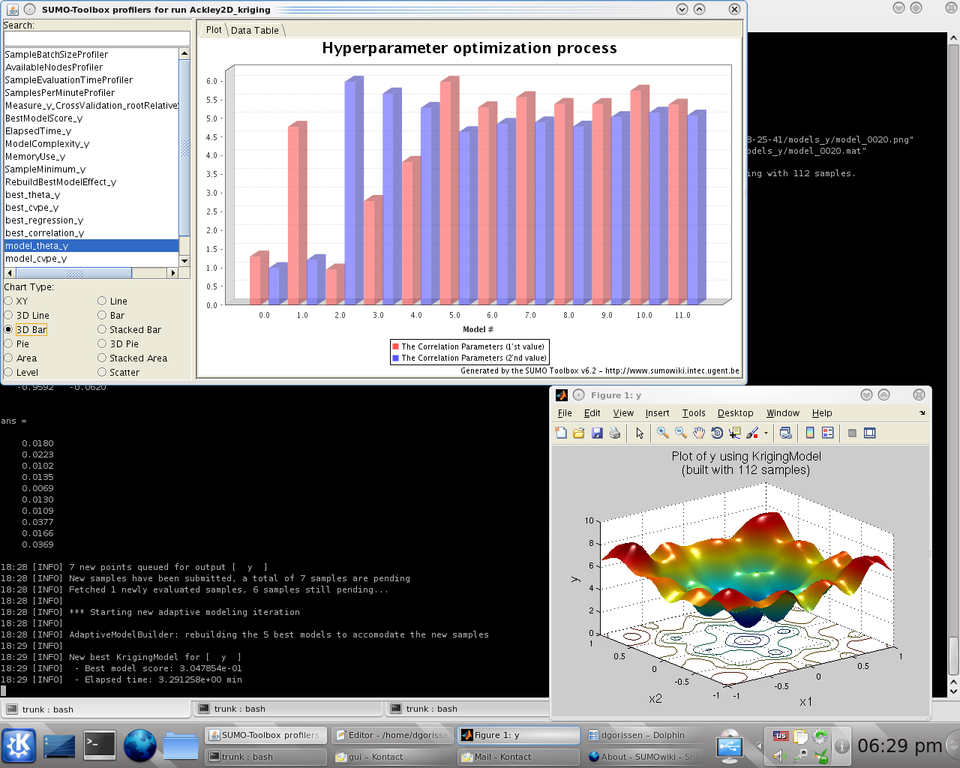Click the Zoom In tool in figure toolbar

tap(662, 433)
